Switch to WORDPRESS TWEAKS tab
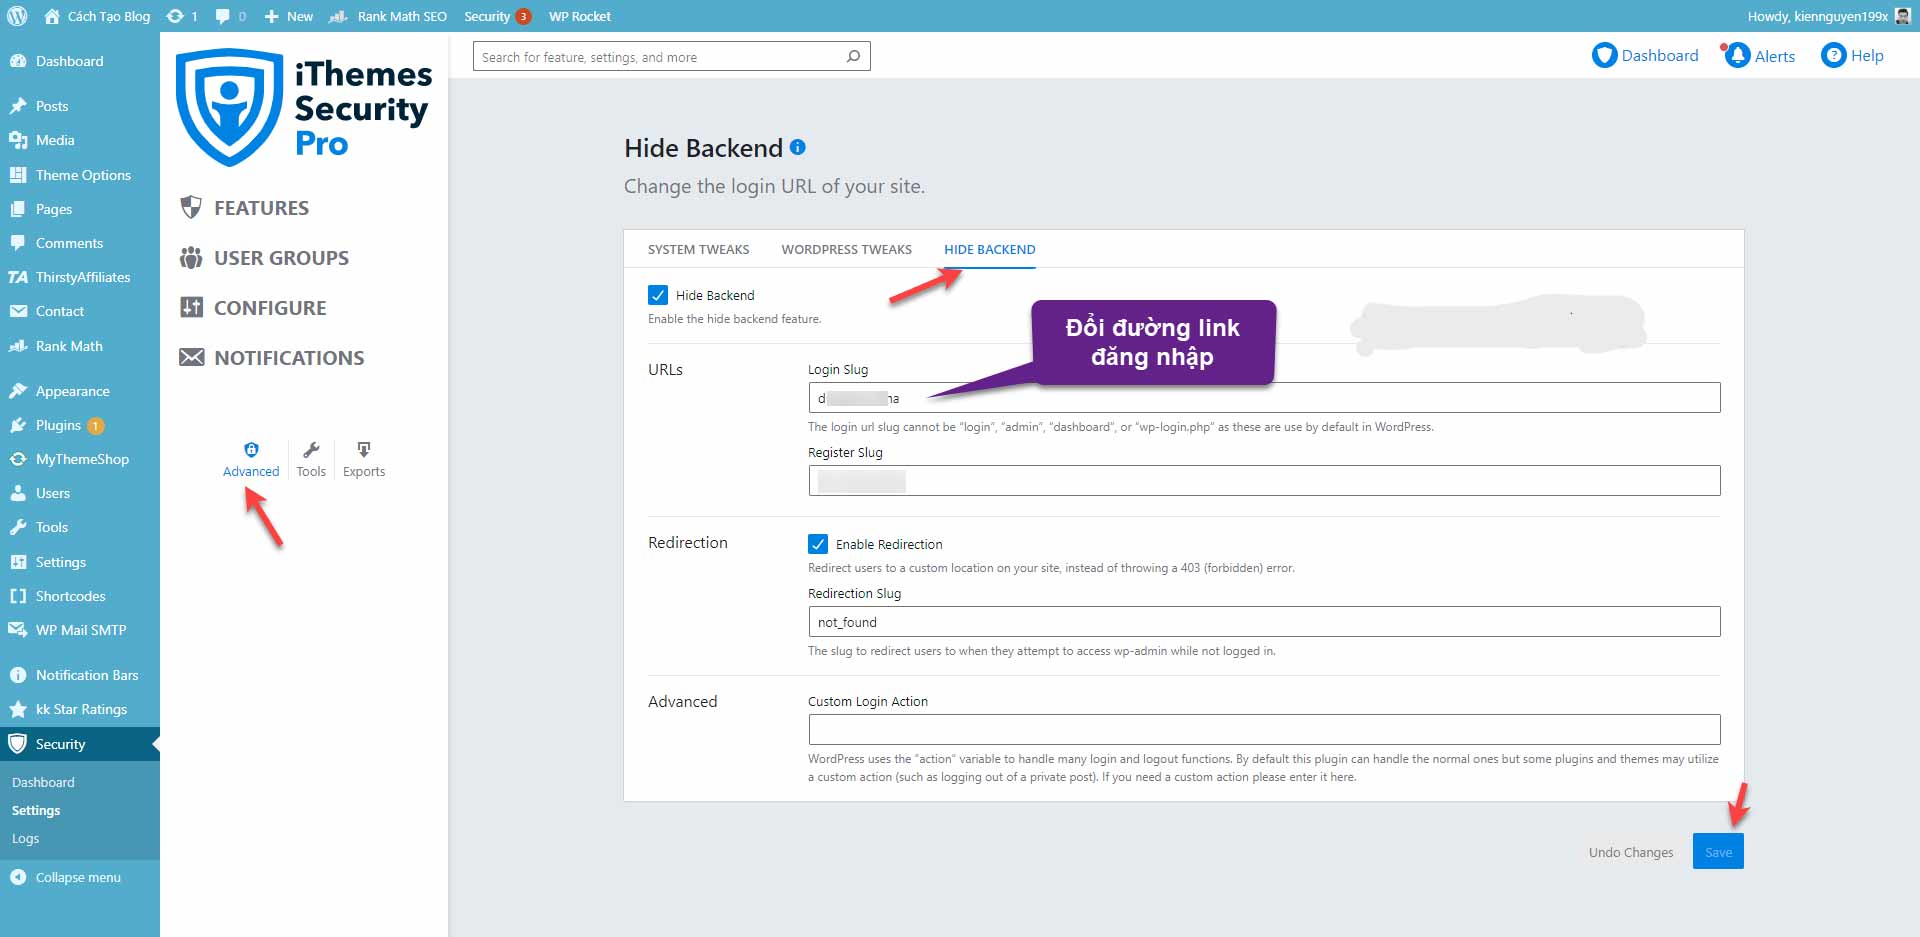1920x937 pixels. pyautogui.click(x=846, y=249)
